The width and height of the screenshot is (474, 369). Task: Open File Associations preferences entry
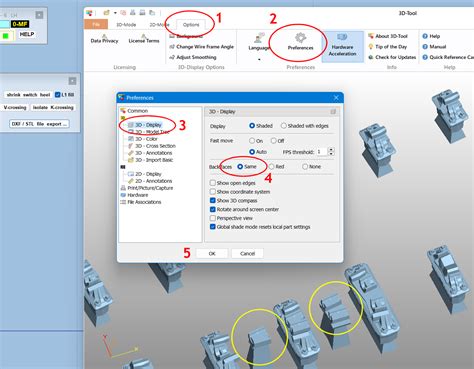pyautogui.click(x=141, y=202)
